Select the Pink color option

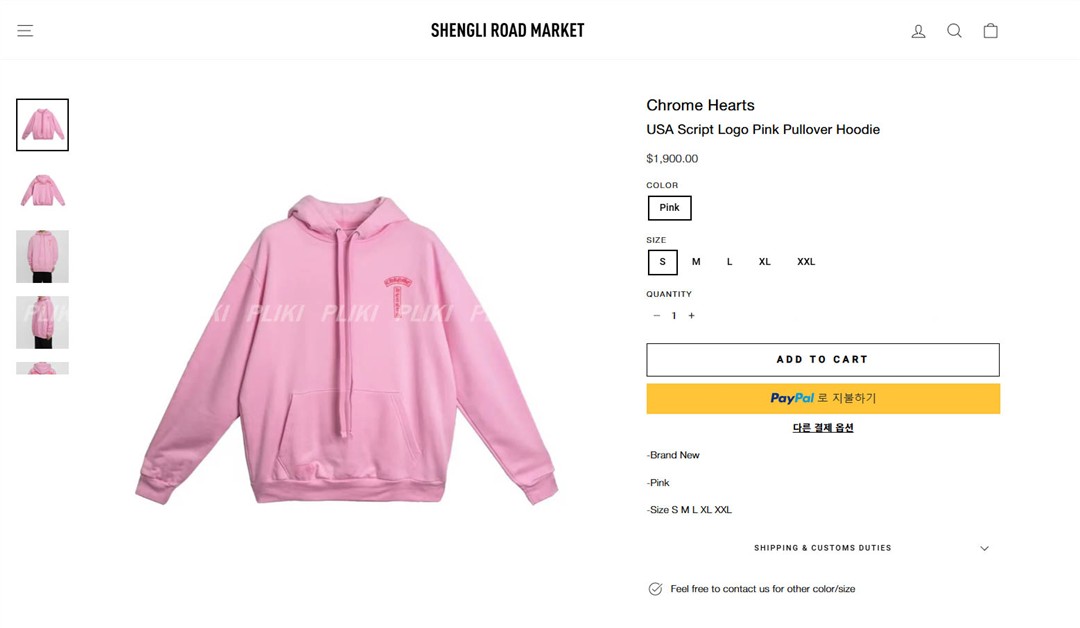[669, 208]
